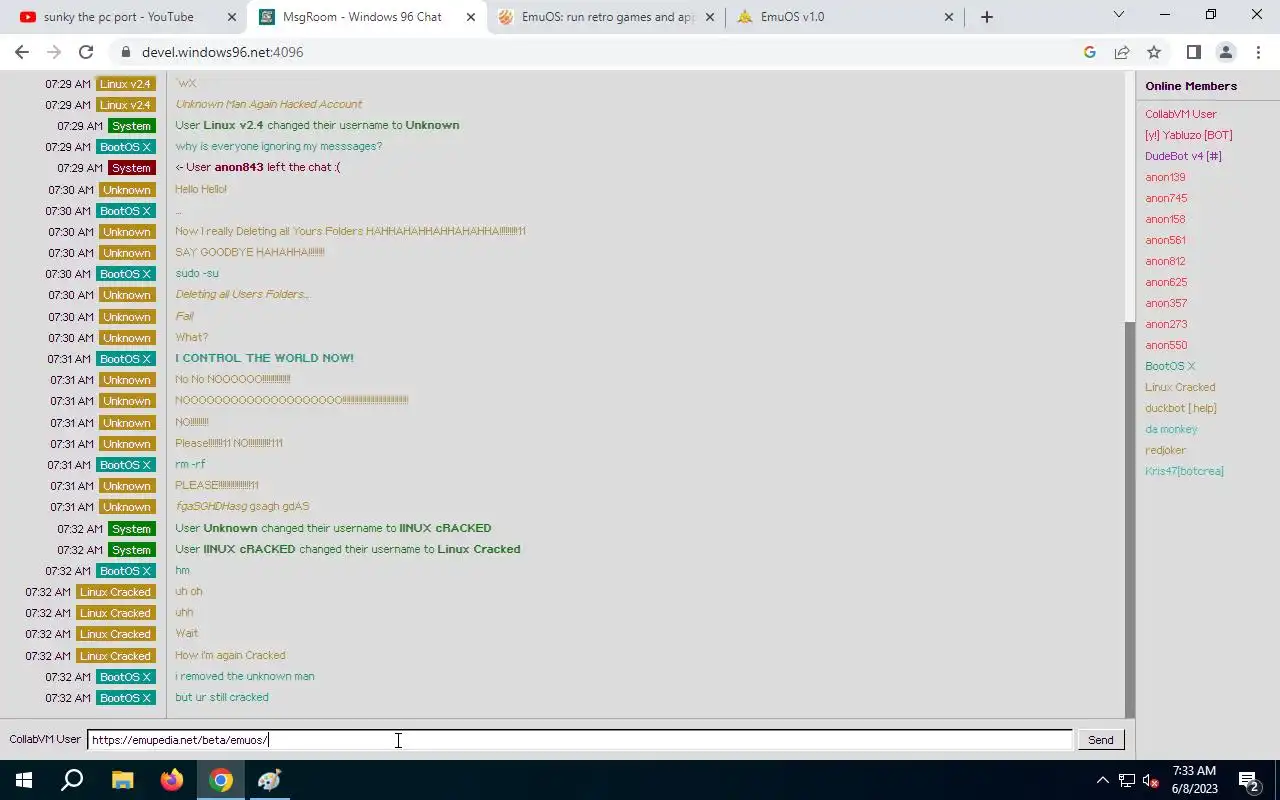The height and width of the screenshot is (800, 1280).
Task: Select anon812 in member list
Action: coord(1165,261)
